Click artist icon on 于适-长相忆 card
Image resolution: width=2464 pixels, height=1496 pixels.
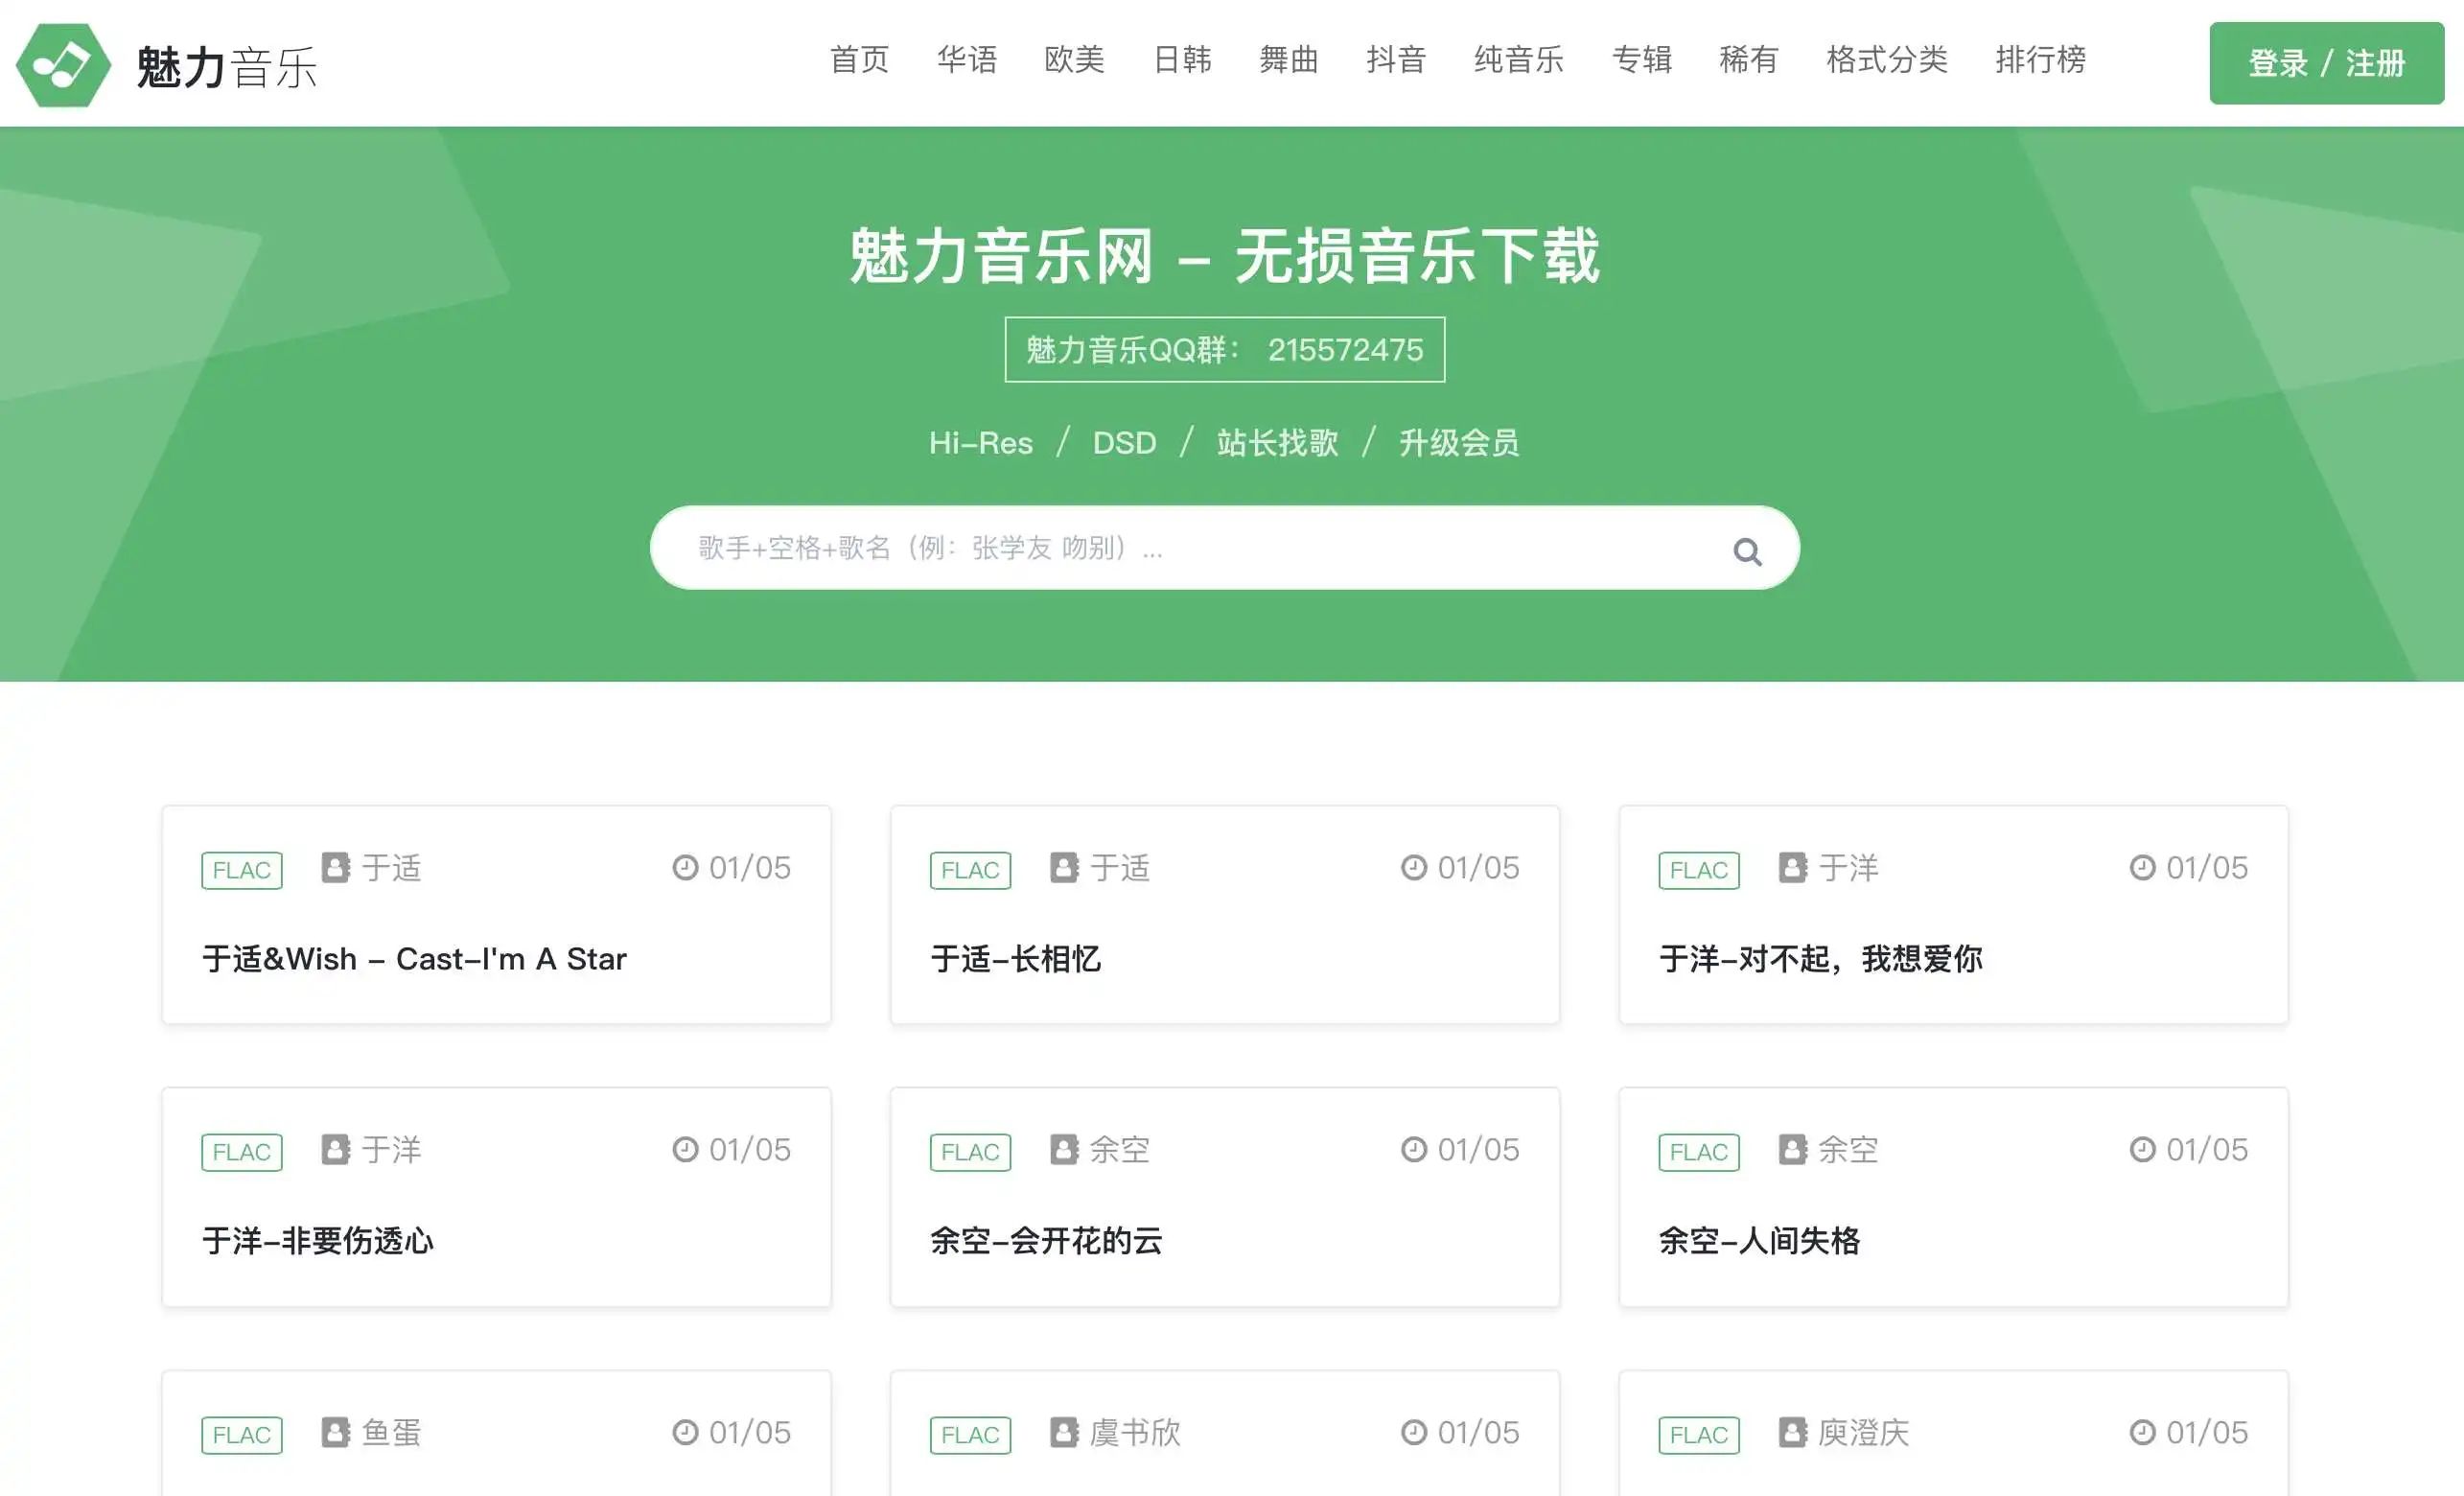[x=1064, y=867]
